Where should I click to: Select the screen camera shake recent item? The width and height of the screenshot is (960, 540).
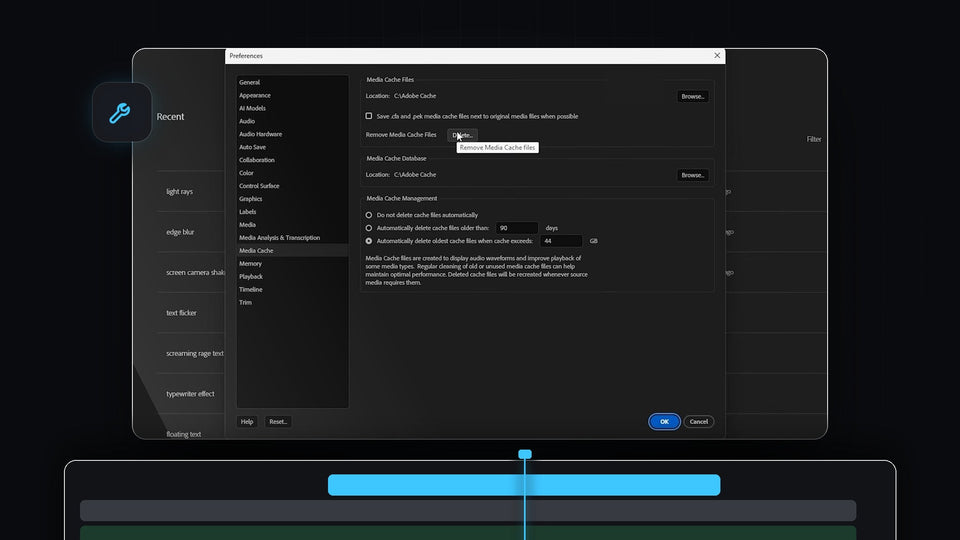tap(195, 272)
